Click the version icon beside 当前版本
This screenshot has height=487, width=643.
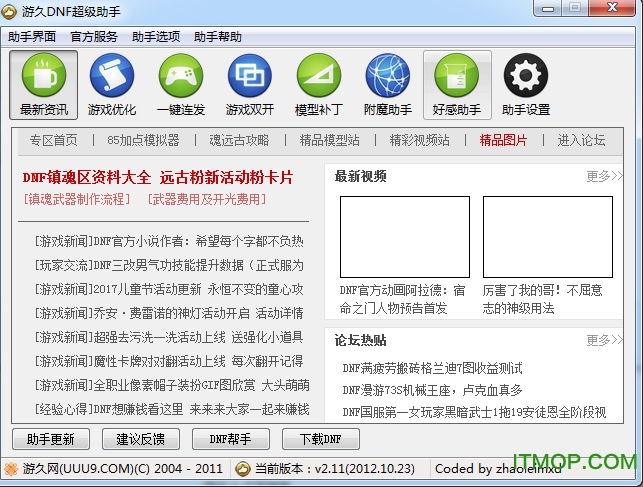pyautogui.click(x=243, y=469)
